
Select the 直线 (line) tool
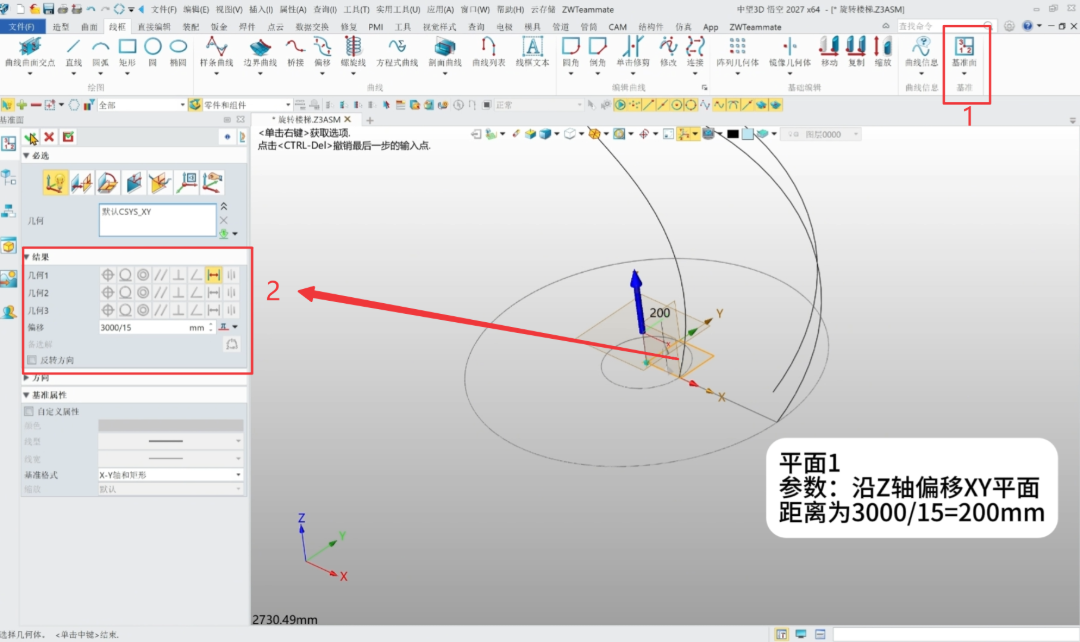point(73,53)
